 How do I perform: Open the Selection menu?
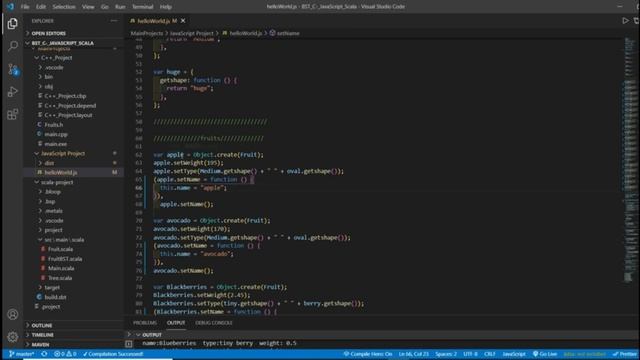pyautogui.click(x=64, y=7)
